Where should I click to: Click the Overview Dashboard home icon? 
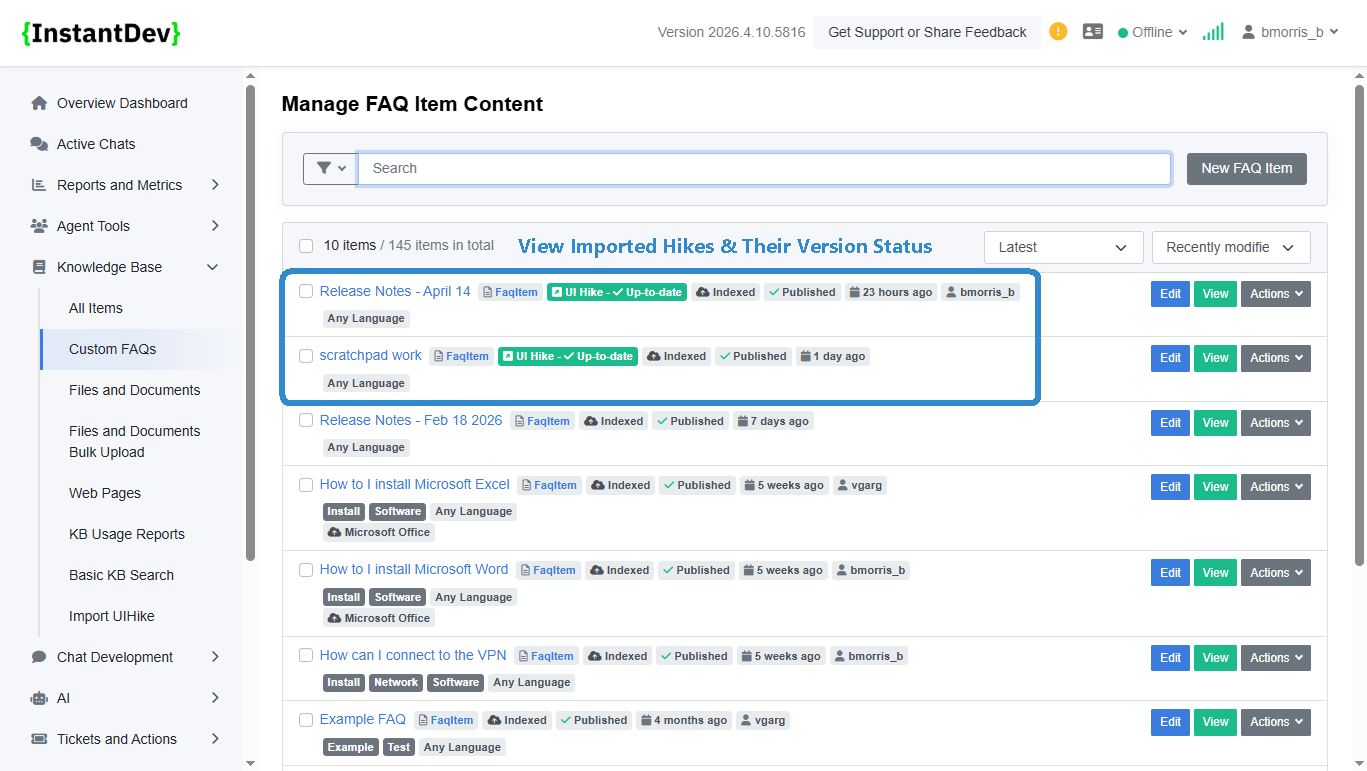[x=39, y=103]
